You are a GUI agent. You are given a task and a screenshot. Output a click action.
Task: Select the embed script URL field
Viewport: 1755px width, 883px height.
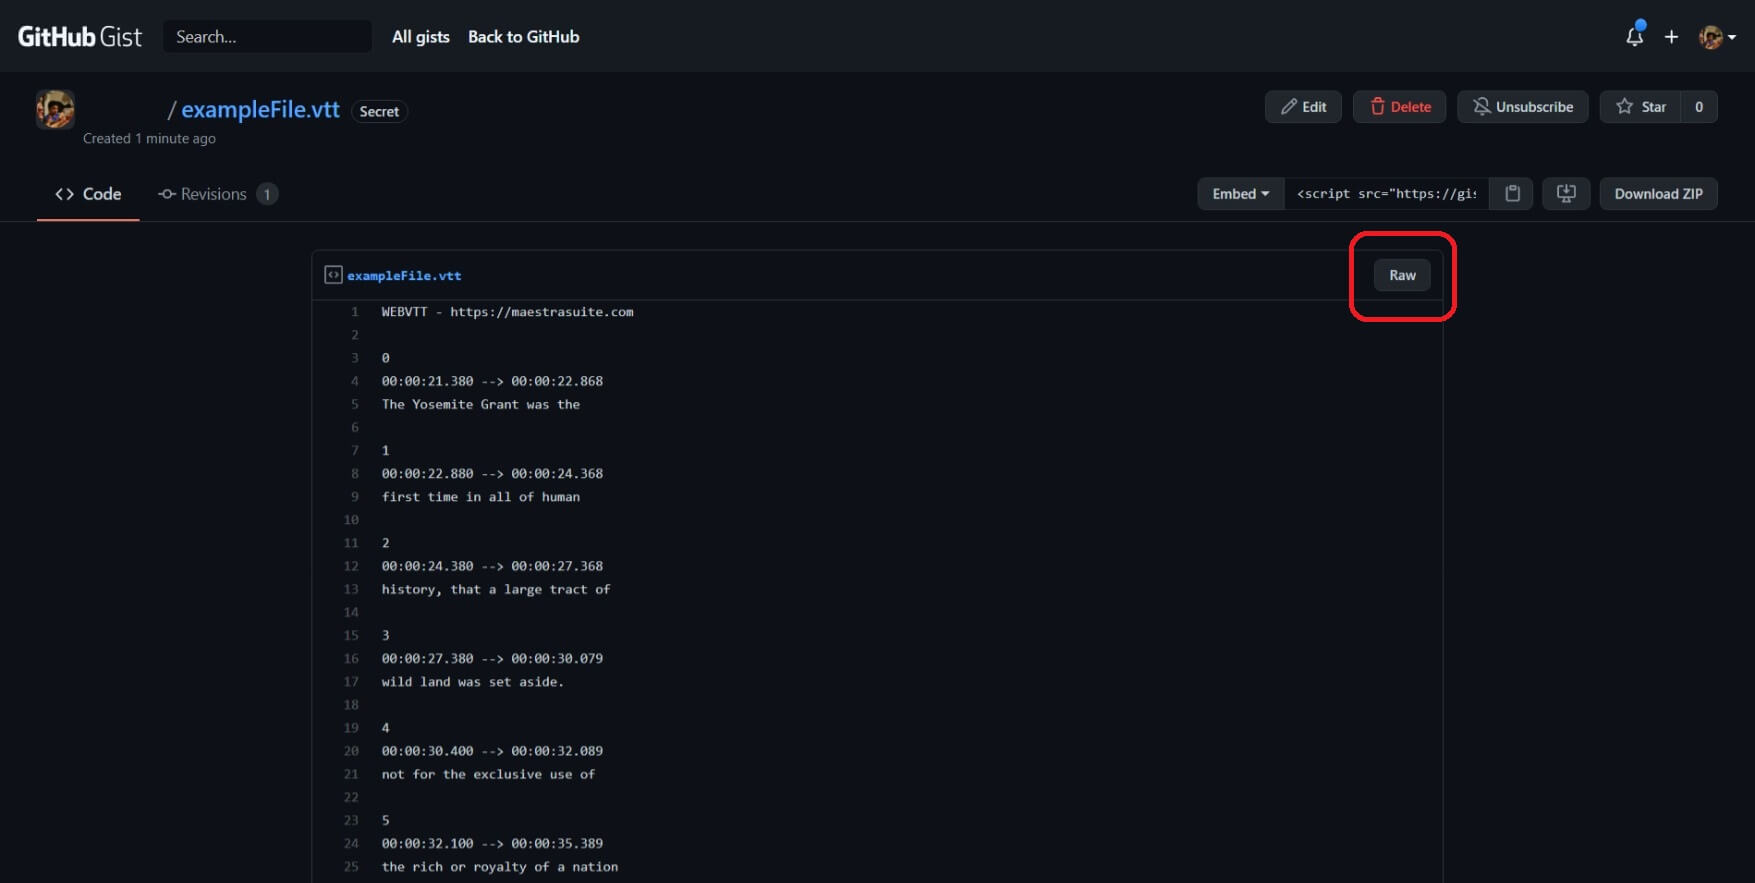[1386, 194]
